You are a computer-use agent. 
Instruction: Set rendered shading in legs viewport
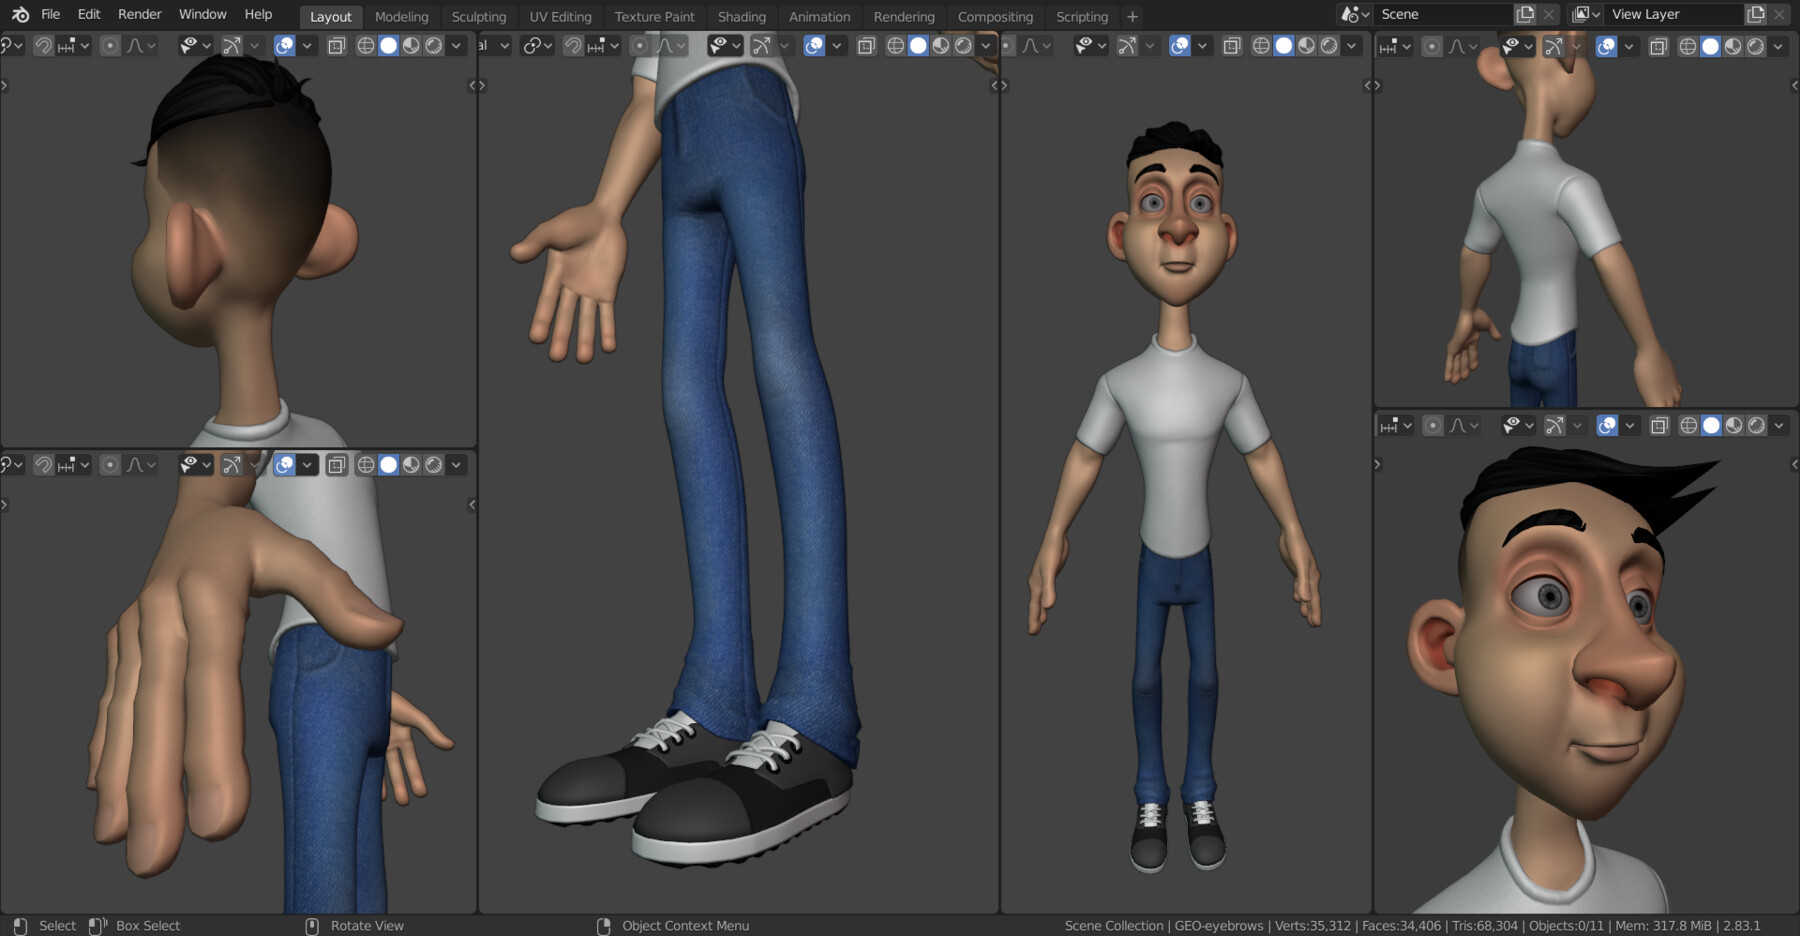pos(964,46)
